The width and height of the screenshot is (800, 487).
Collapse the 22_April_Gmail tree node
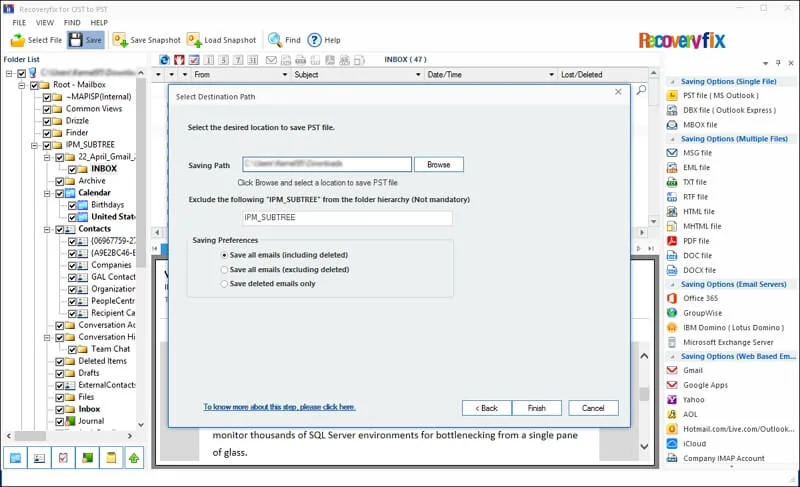point(47,157)
